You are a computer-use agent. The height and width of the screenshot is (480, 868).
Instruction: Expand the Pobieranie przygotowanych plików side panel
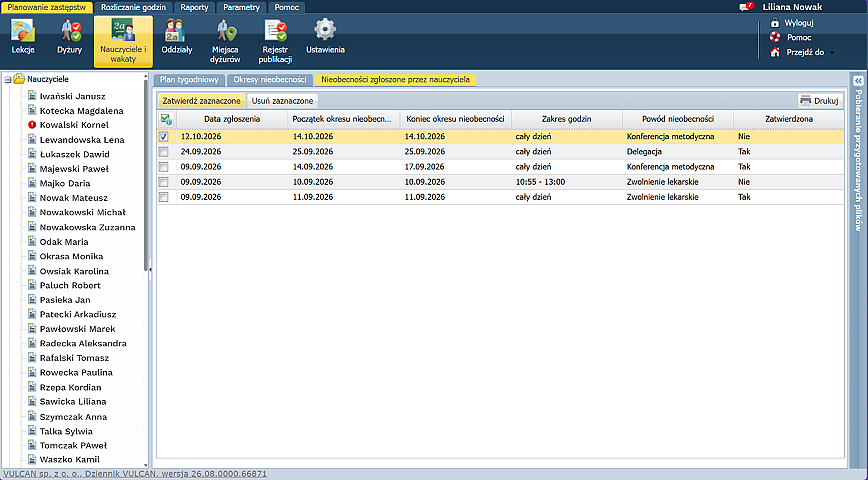859,81
